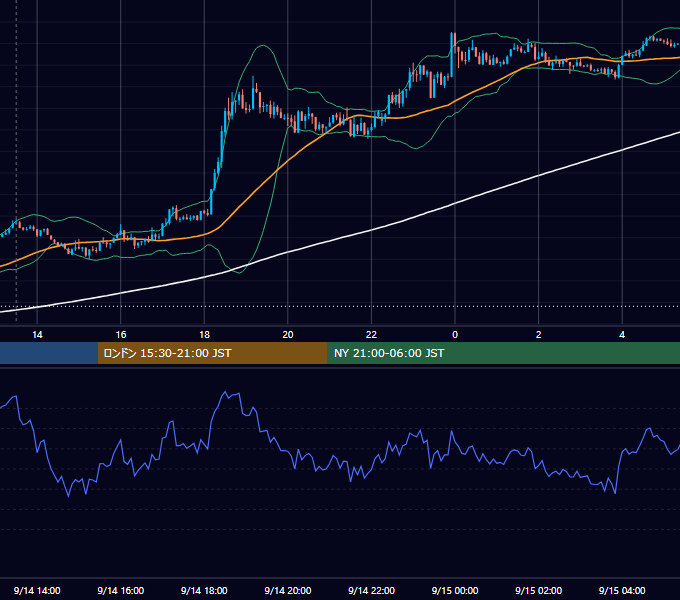Click the 9/14 18:00 date label
The width and height of the screenshot is (680, 600).
coord(204,590)
